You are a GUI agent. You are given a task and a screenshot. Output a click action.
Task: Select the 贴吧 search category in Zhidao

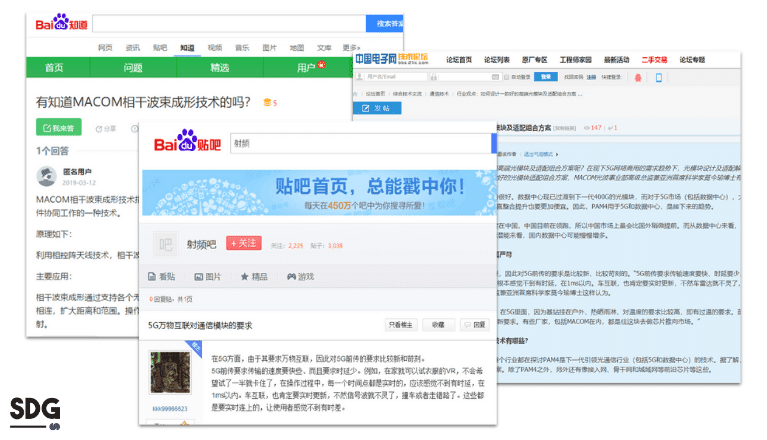click(x=160, y=47)
